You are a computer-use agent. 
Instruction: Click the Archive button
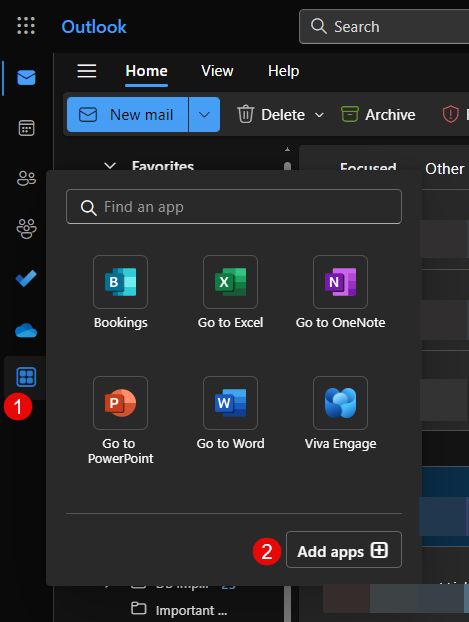coord(378,115)
